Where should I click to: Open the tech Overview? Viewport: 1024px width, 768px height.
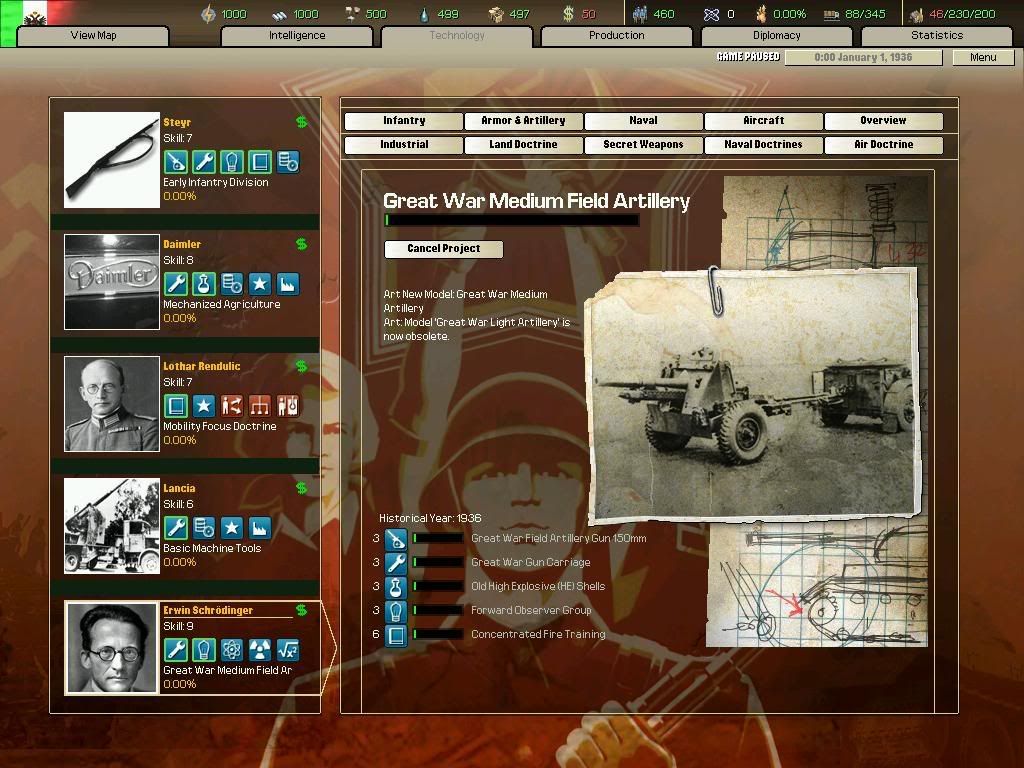[884, 121]
